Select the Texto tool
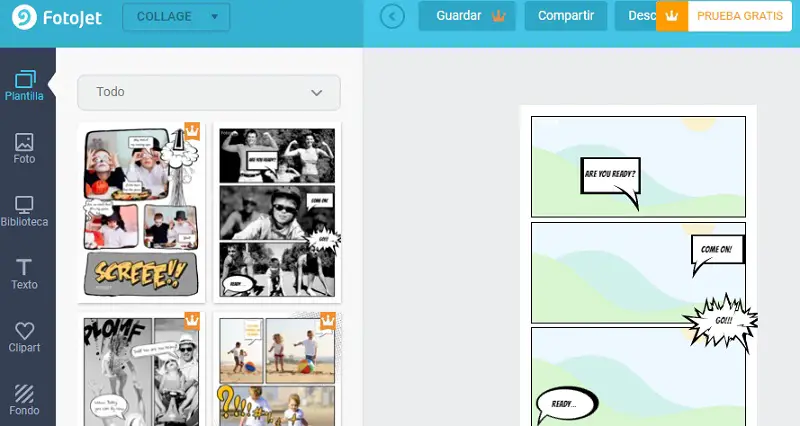Viewport: 800px width, 426px height. pyautogui.click(x=24, y=274)
